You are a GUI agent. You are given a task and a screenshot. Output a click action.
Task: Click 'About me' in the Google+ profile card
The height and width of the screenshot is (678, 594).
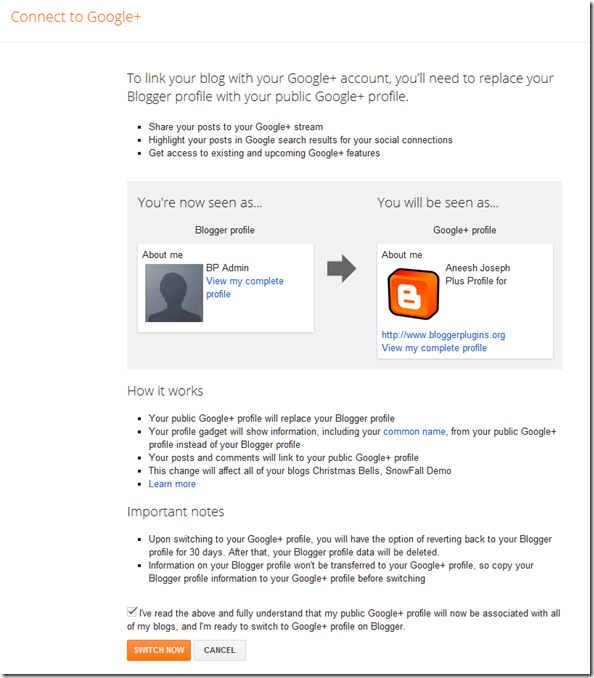click(x=402, y=255)
